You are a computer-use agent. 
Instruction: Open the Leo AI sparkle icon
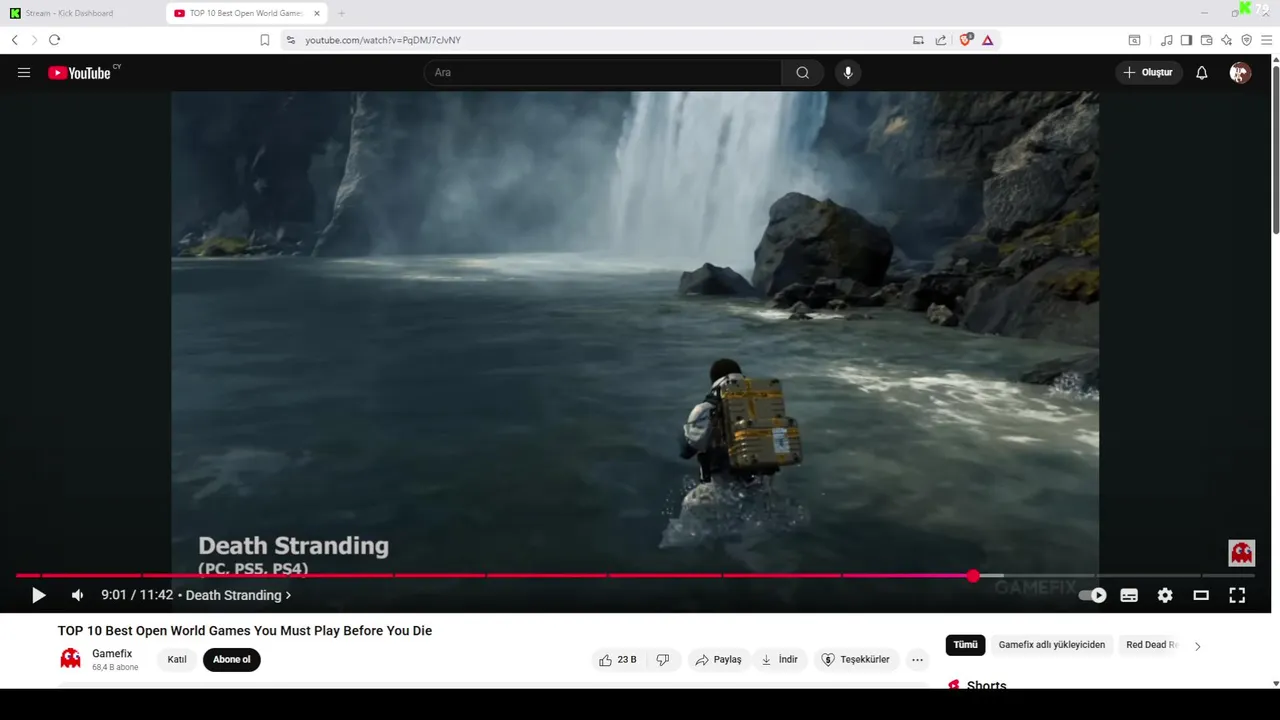[1226, 40]
